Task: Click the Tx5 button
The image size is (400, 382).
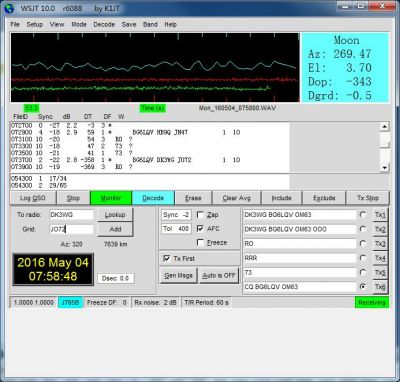Action: (380, 273)
